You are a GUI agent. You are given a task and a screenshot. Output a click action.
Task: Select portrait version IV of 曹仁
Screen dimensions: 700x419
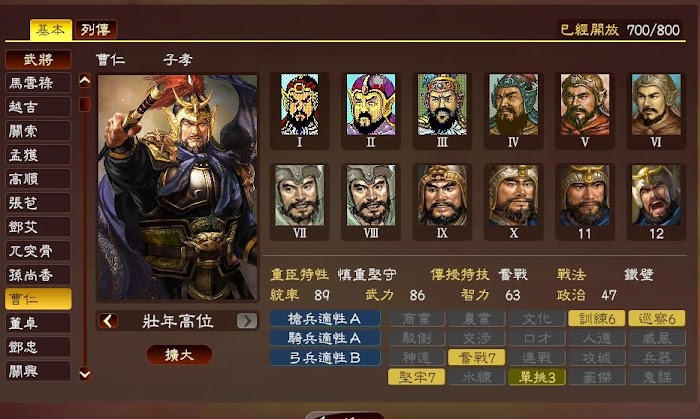pos(513,111)
